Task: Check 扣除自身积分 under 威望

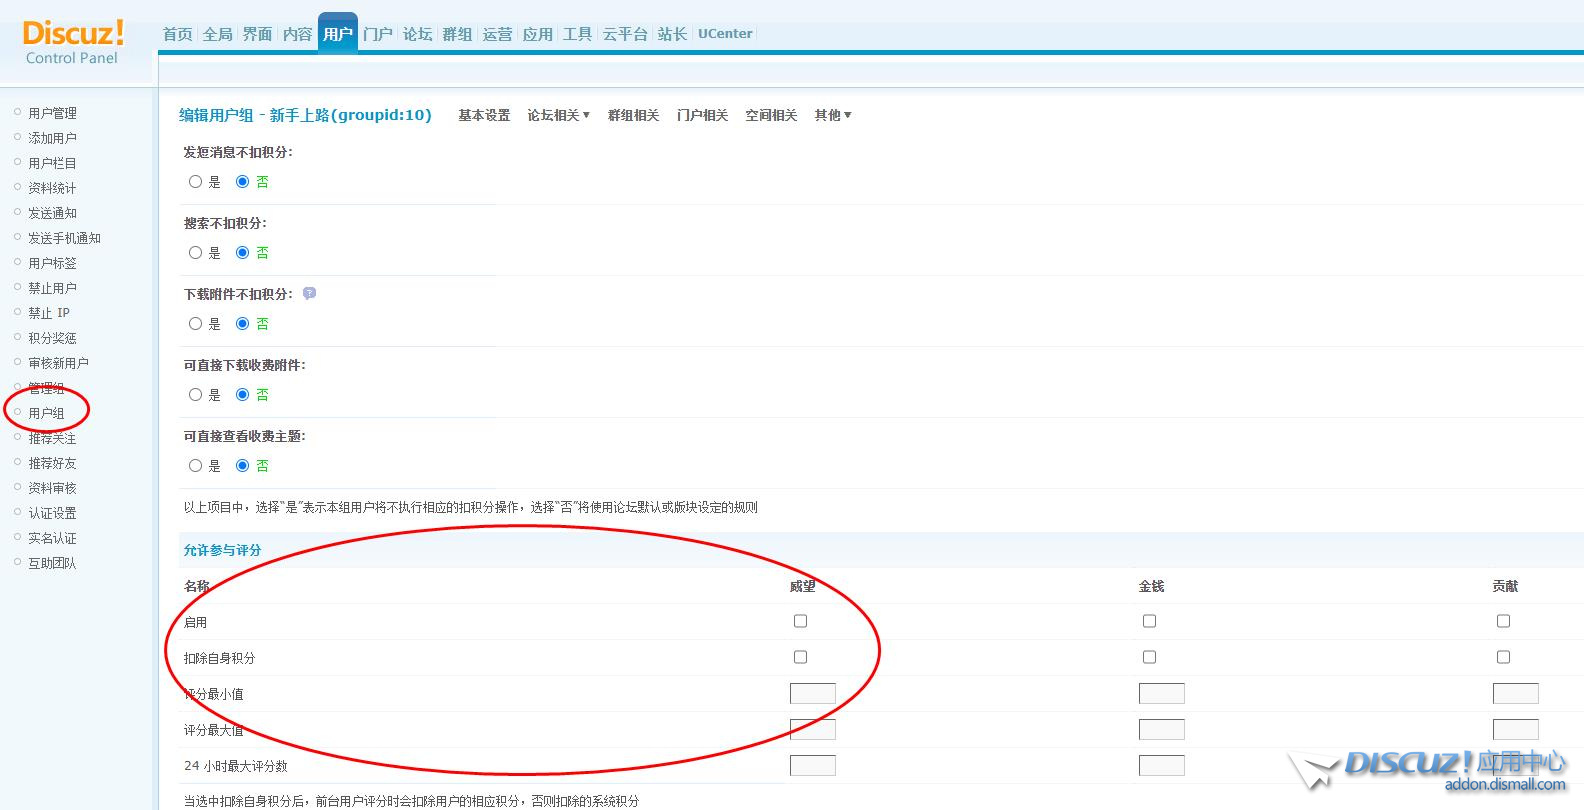Action: (x=800, y=657)
